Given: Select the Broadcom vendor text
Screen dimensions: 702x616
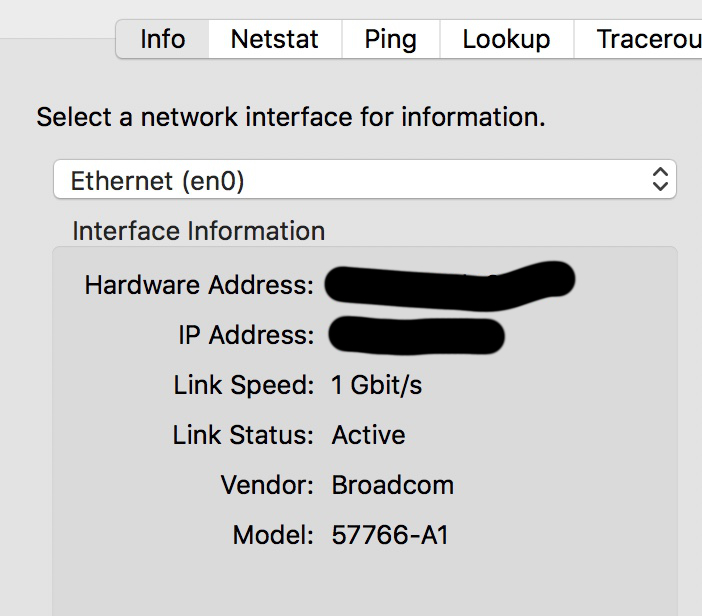Looking at the screenshot, I should [x=393, y=485].
